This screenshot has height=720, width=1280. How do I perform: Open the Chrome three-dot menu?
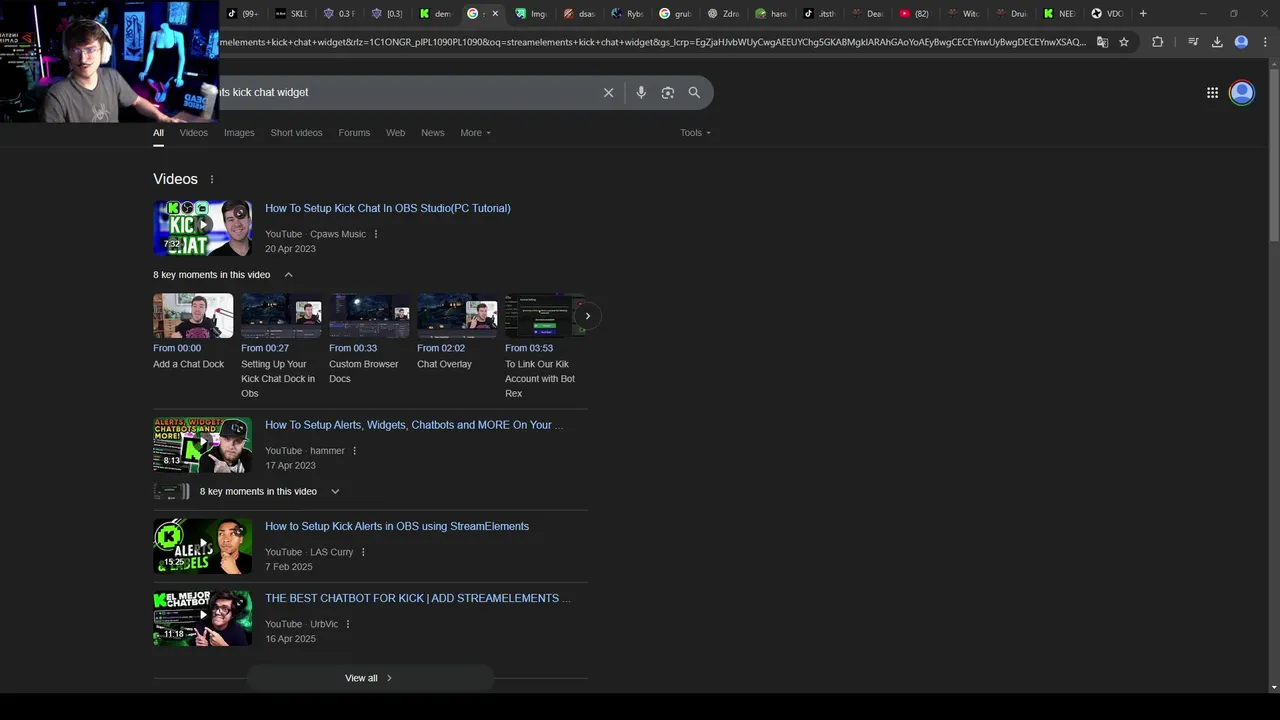pos(1265,42)
